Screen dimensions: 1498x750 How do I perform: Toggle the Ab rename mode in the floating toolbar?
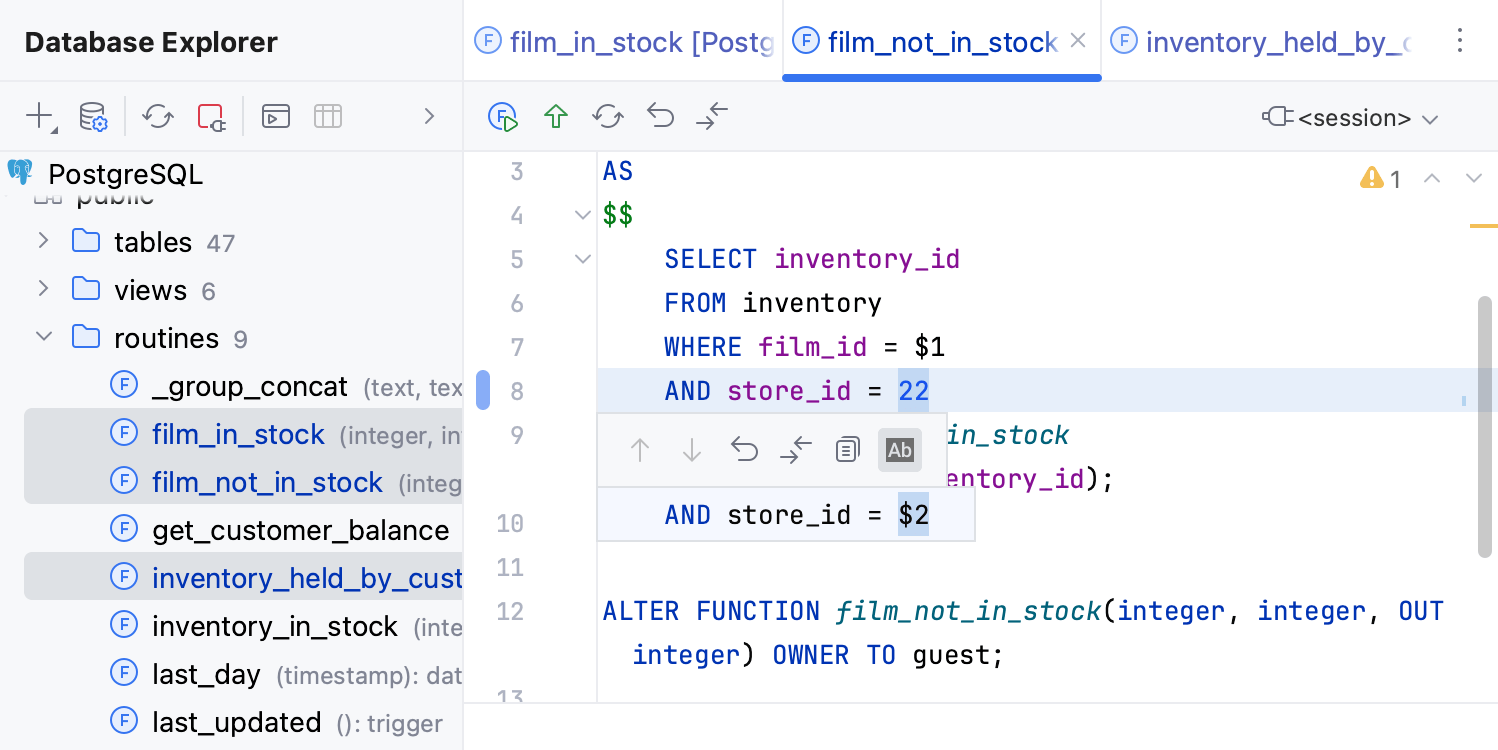(899, 450)
